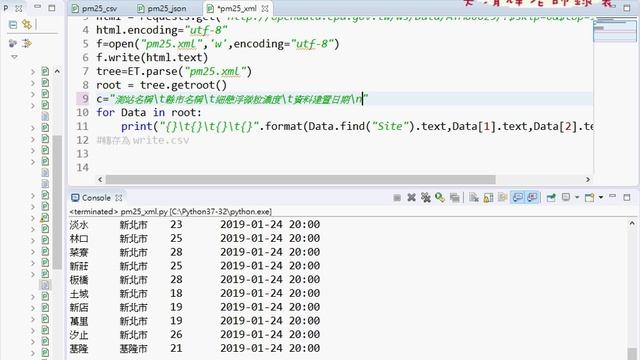Viewport: 640px width, 360px height.
Task: Open the Open Console dropdown arrow
Action: [x=601, y=198]
